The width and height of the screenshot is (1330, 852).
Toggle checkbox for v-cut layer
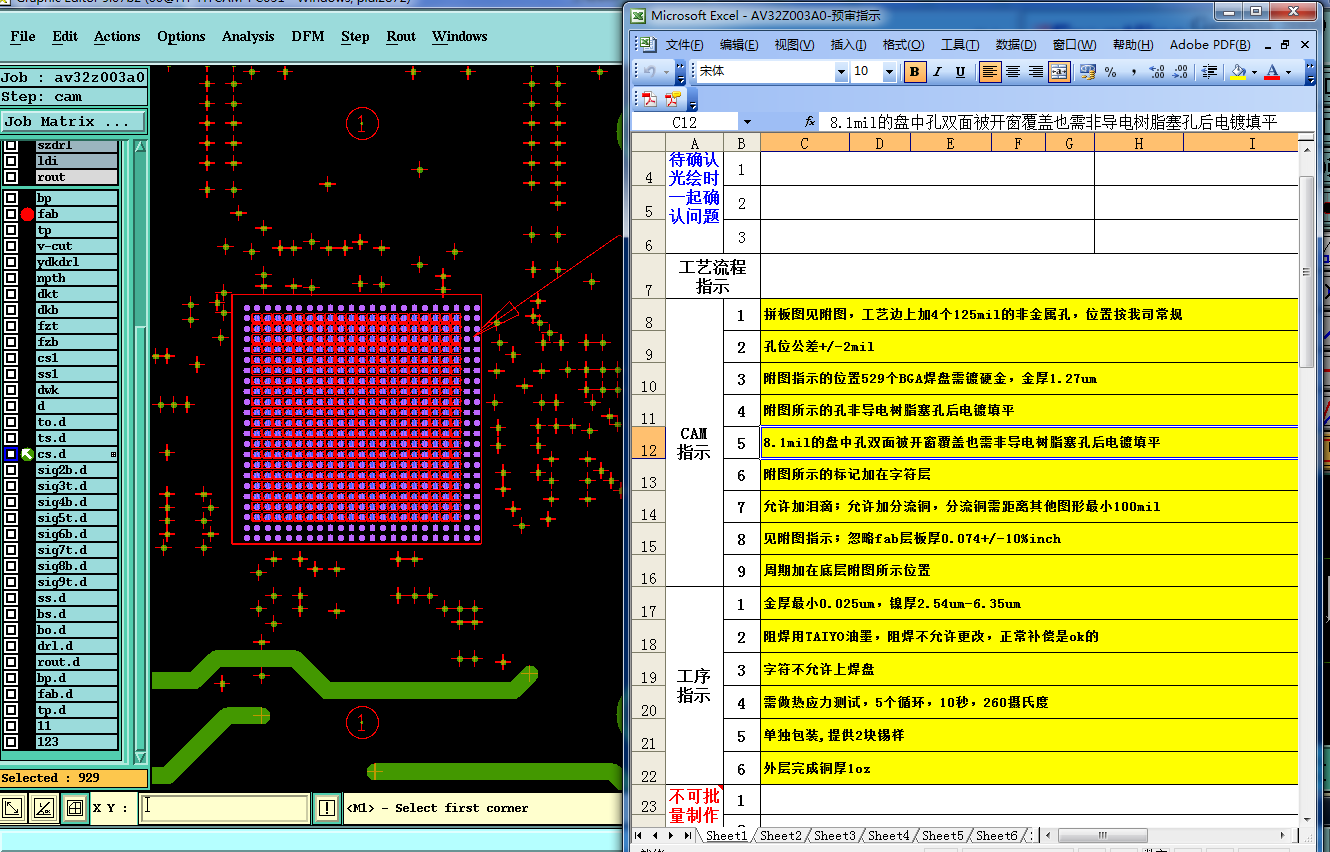11,246
